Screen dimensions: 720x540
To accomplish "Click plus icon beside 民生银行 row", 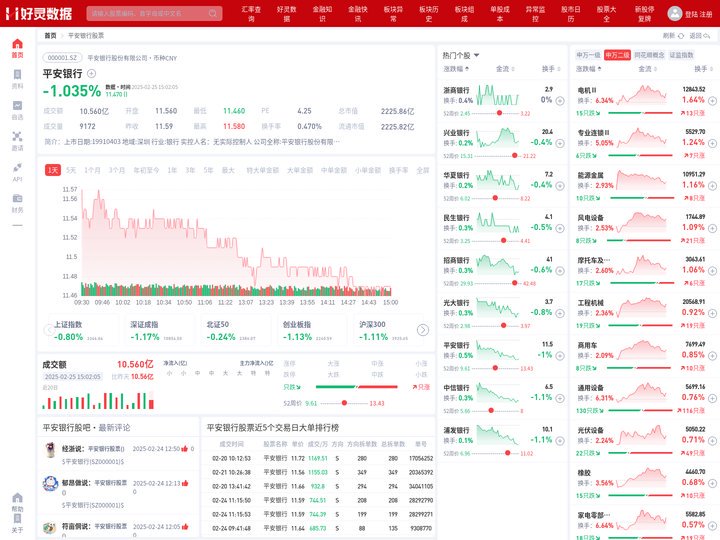I will (560, 228).
